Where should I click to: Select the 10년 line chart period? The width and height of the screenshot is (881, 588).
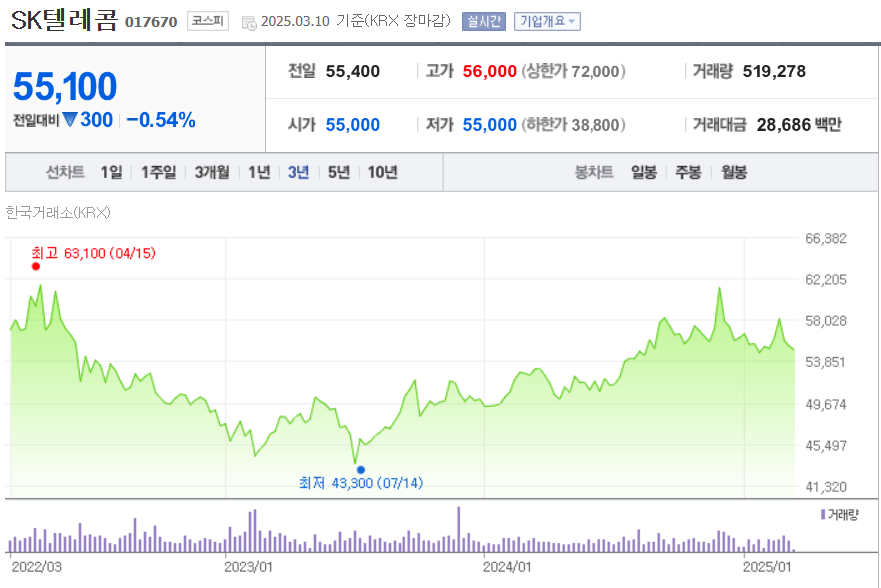[383, 172]
